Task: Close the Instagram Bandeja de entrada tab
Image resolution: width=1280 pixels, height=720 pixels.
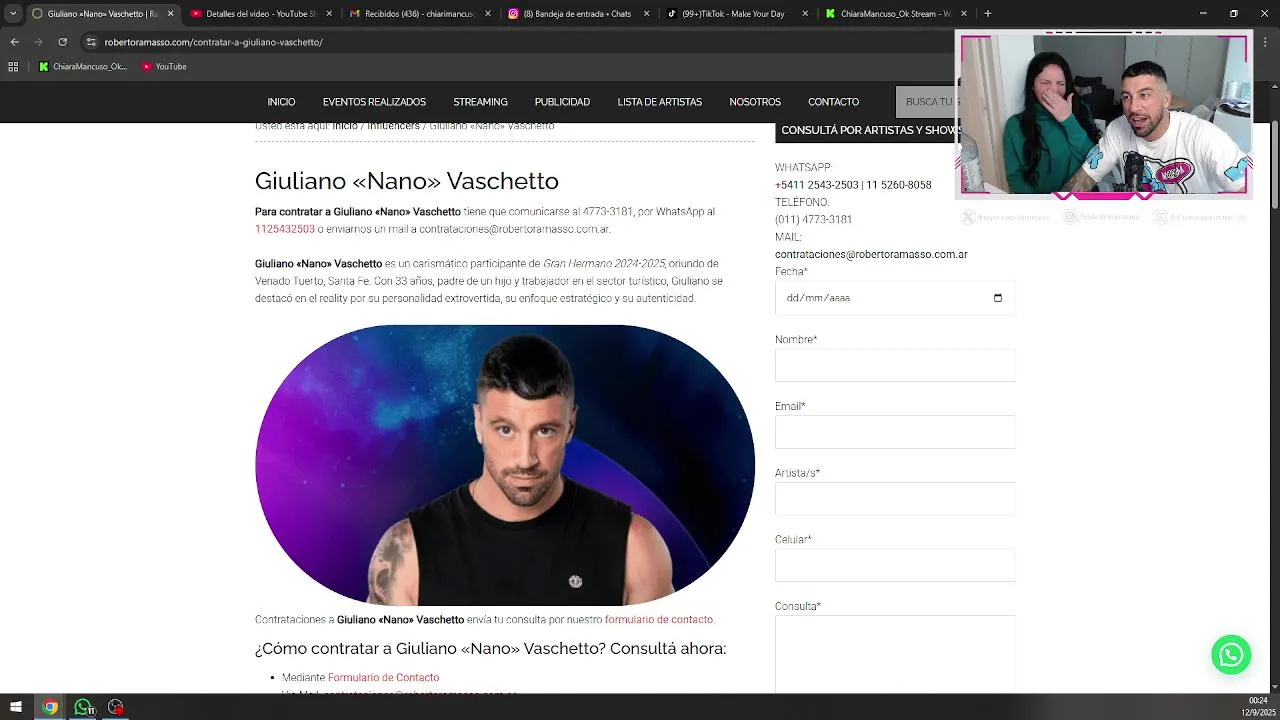Action: (x=646, y=14)
